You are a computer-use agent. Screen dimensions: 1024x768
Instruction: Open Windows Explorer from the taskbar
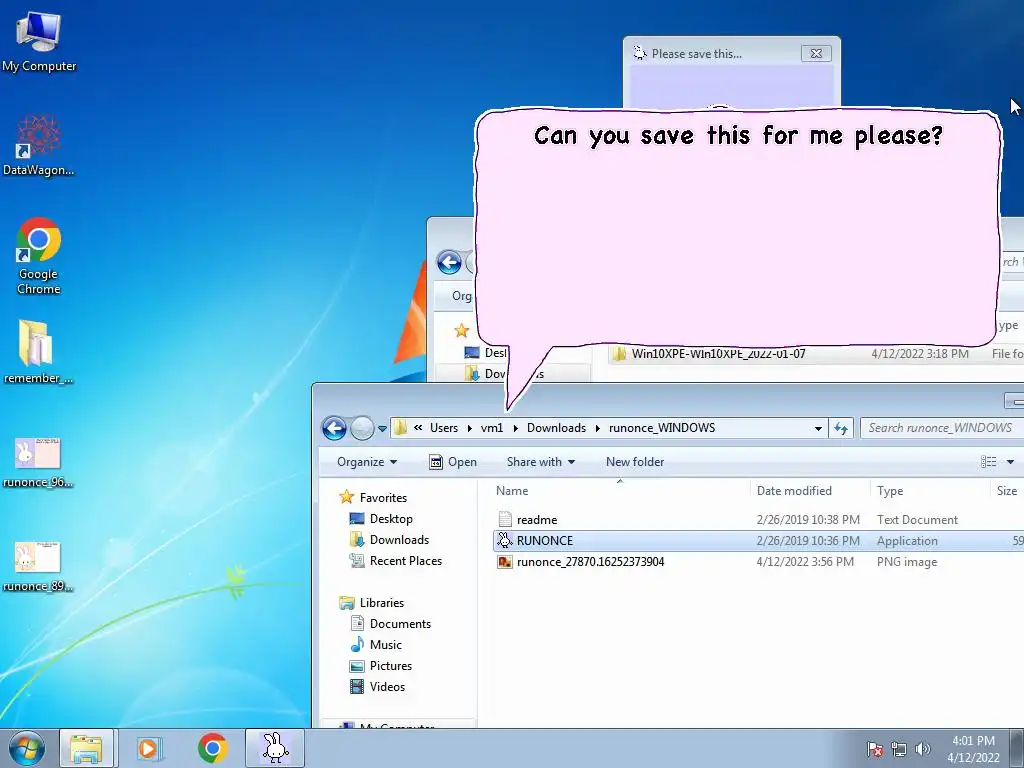click(x=87, y=748)
